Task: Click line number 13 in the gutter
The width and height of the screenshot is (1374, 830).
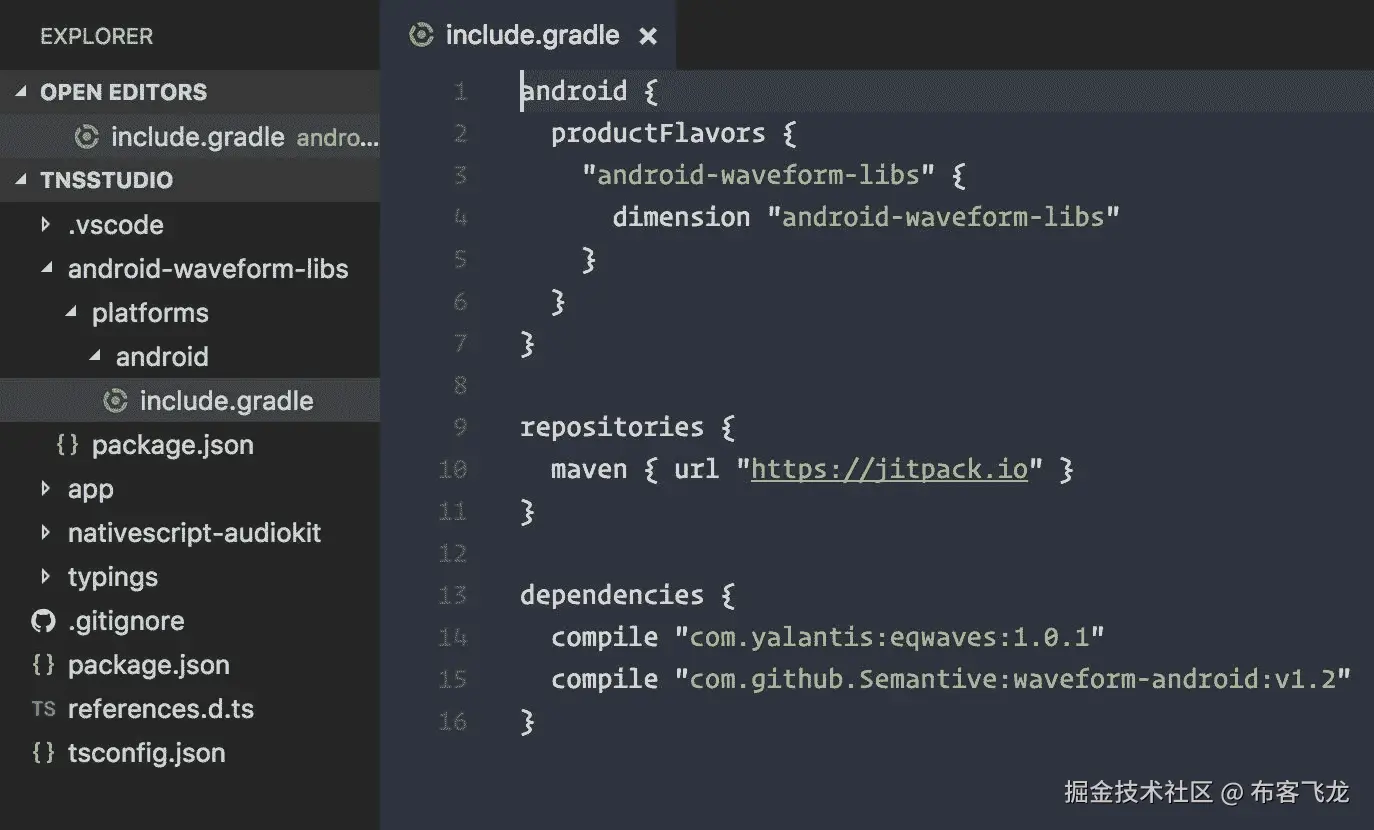Action: [453, 595]
